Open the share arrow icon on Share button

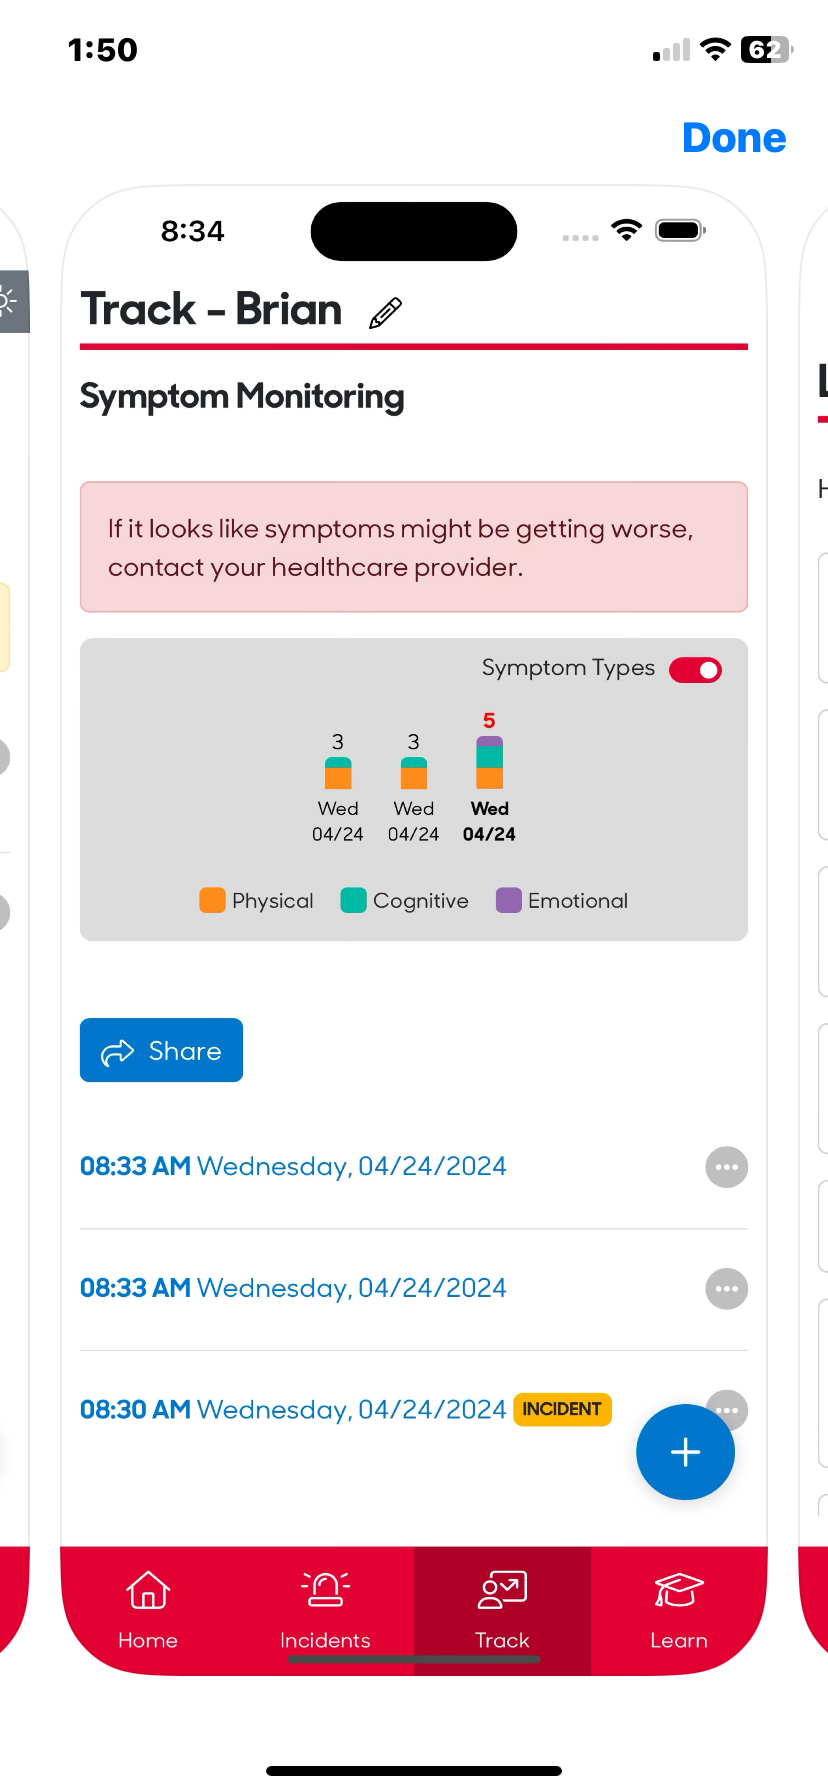117,1051
